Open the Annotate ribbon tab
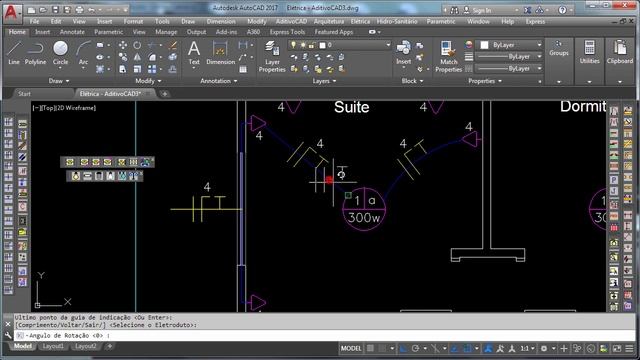The width and height of the screenshot is (640, 360). (x=72, y=32)
